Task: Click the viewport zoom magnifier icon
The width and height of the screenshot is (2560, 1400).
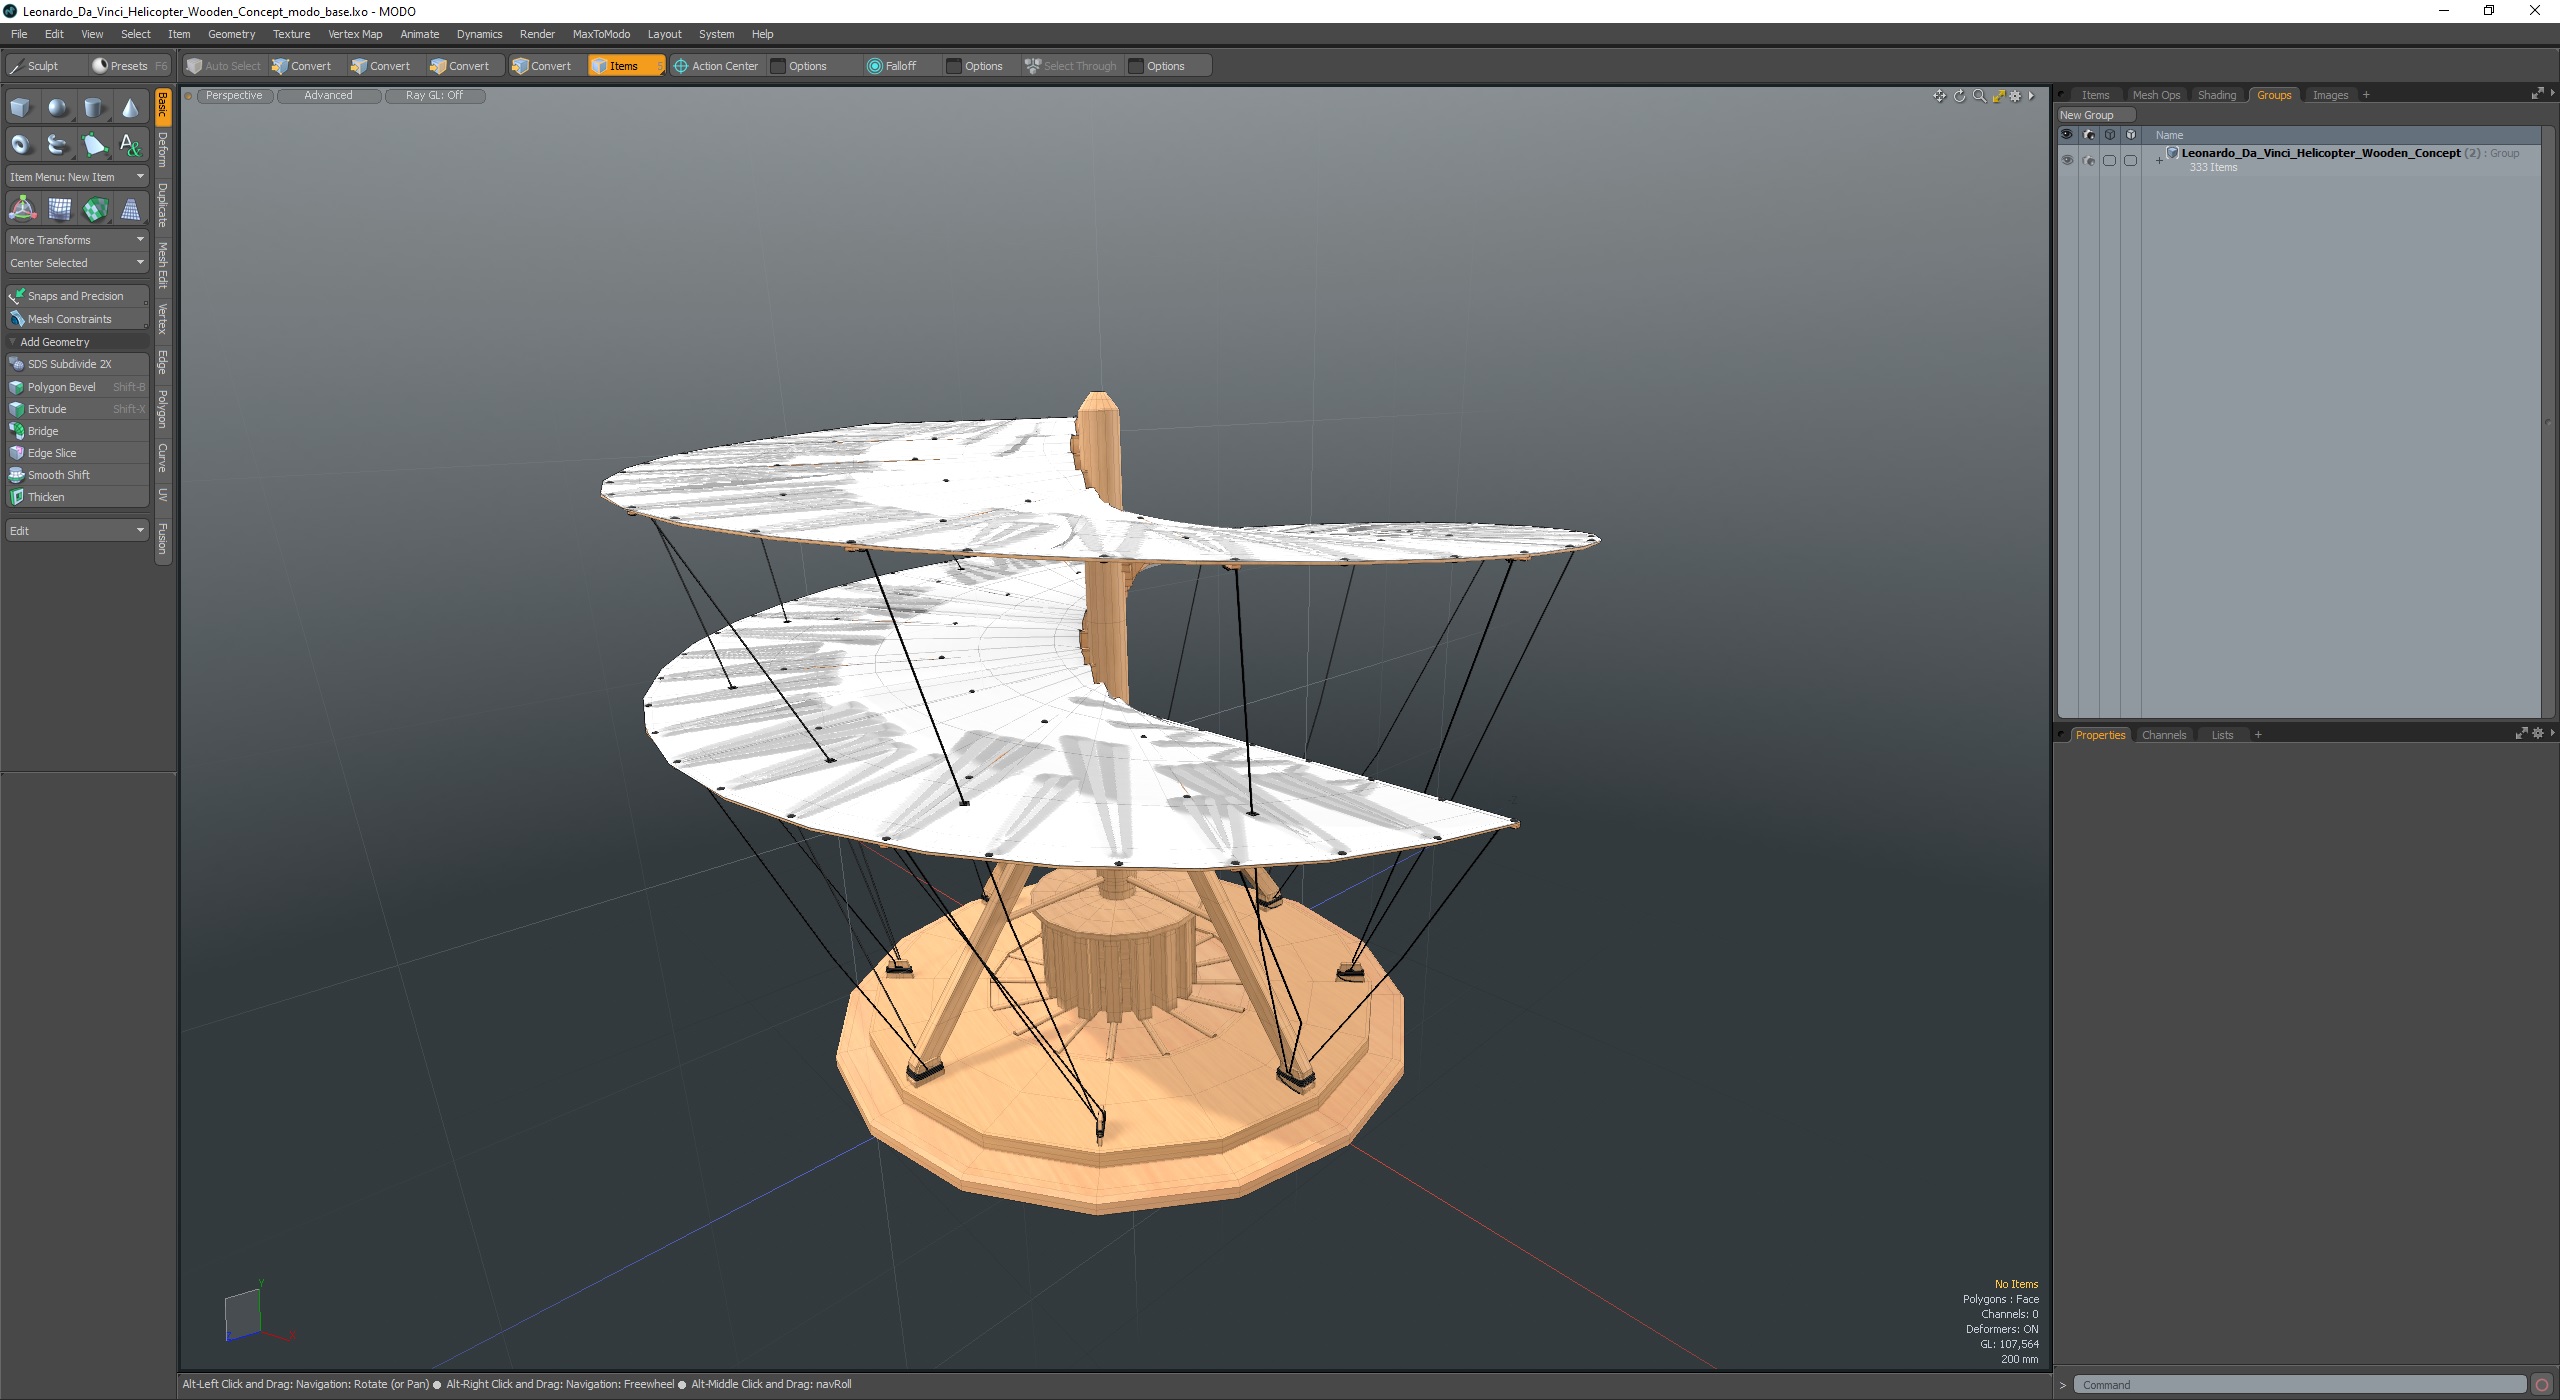Action: pos(1978,96)
